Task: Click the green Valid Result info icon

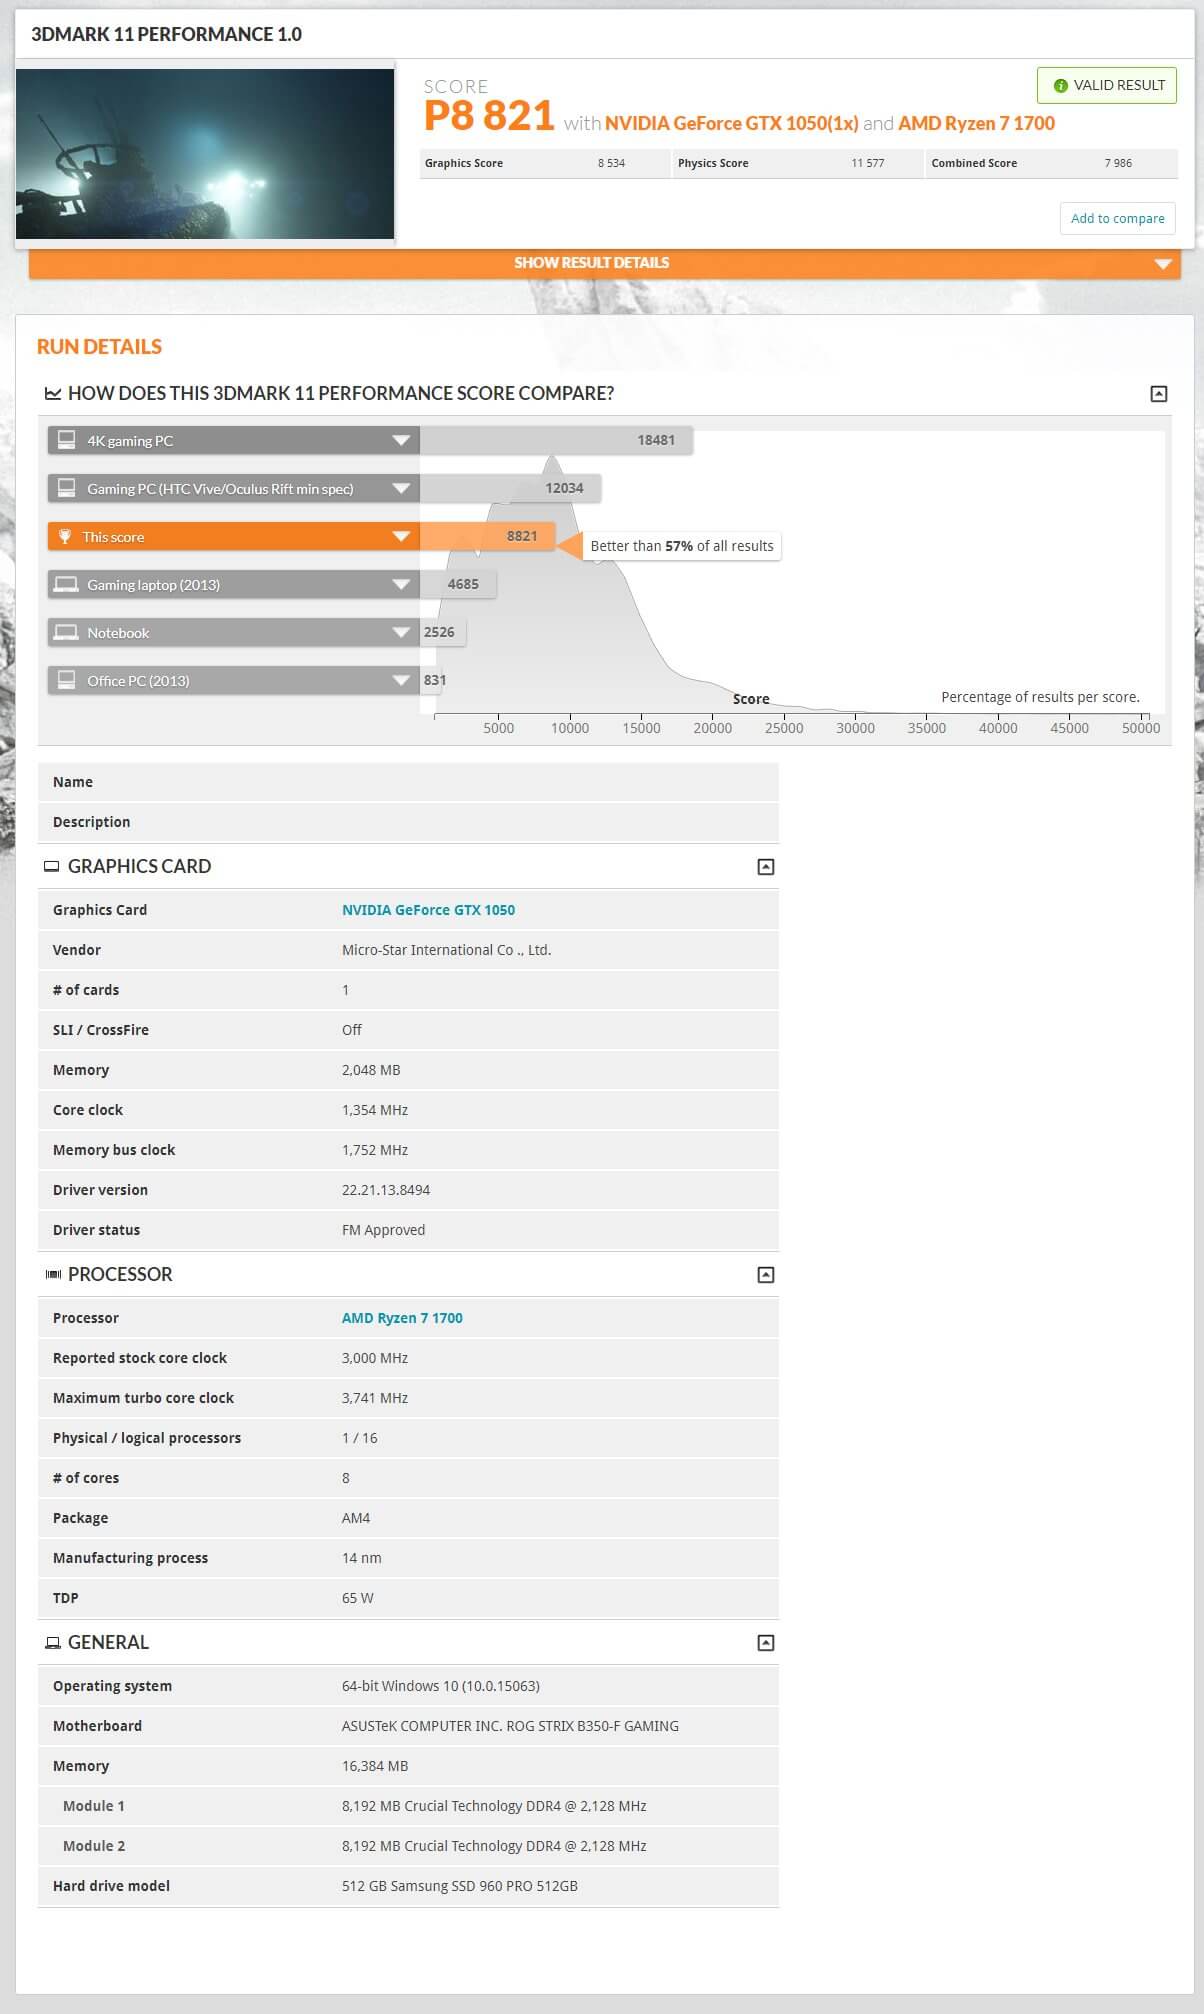Action: 1060,86
